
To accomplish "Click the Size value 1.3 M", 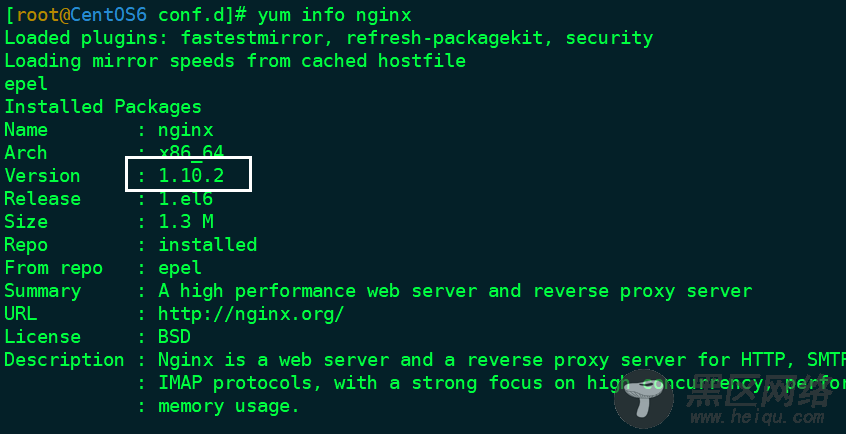I will tap(186, 221).
